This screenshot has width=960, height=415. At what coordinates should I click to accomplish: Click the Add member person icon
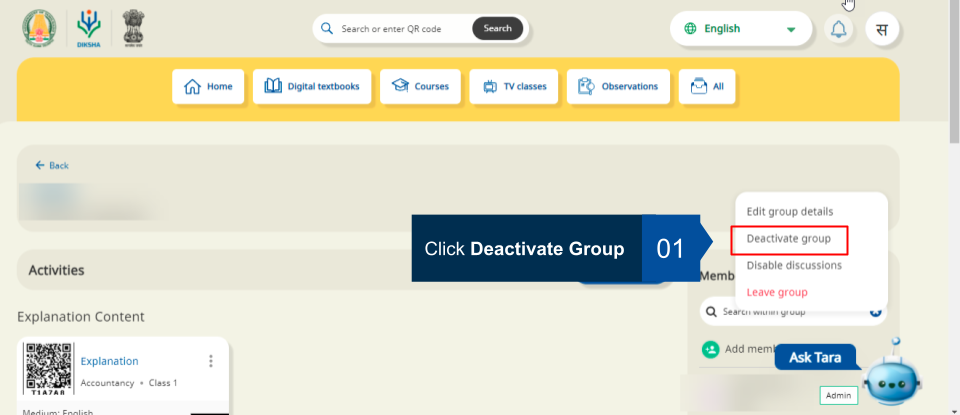click(710, 349)
